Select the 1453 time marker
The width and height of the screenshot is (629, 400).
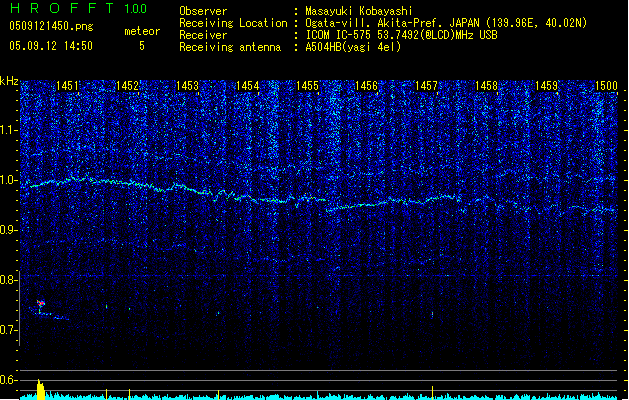click(x=188, y=87)
